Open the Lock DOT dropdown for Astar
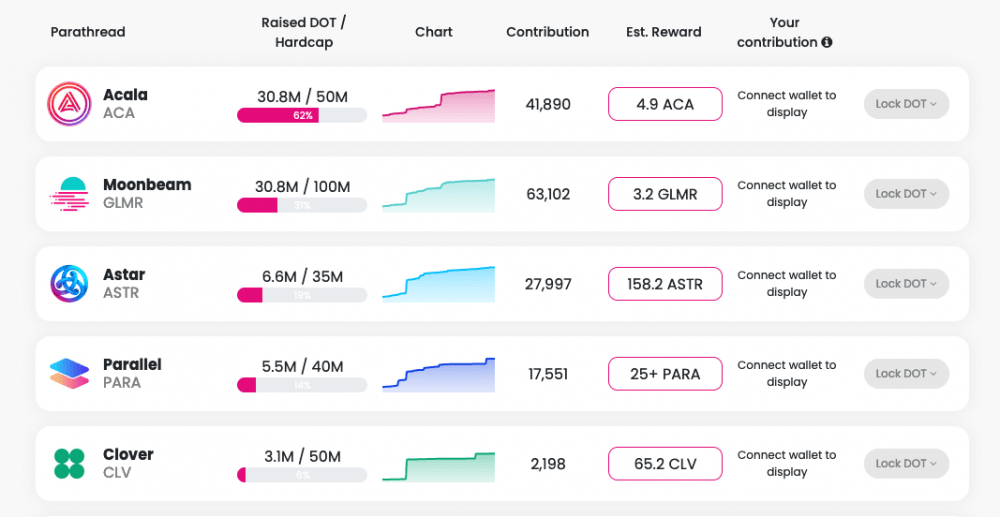1000x517 pixels. click(906, 284)
